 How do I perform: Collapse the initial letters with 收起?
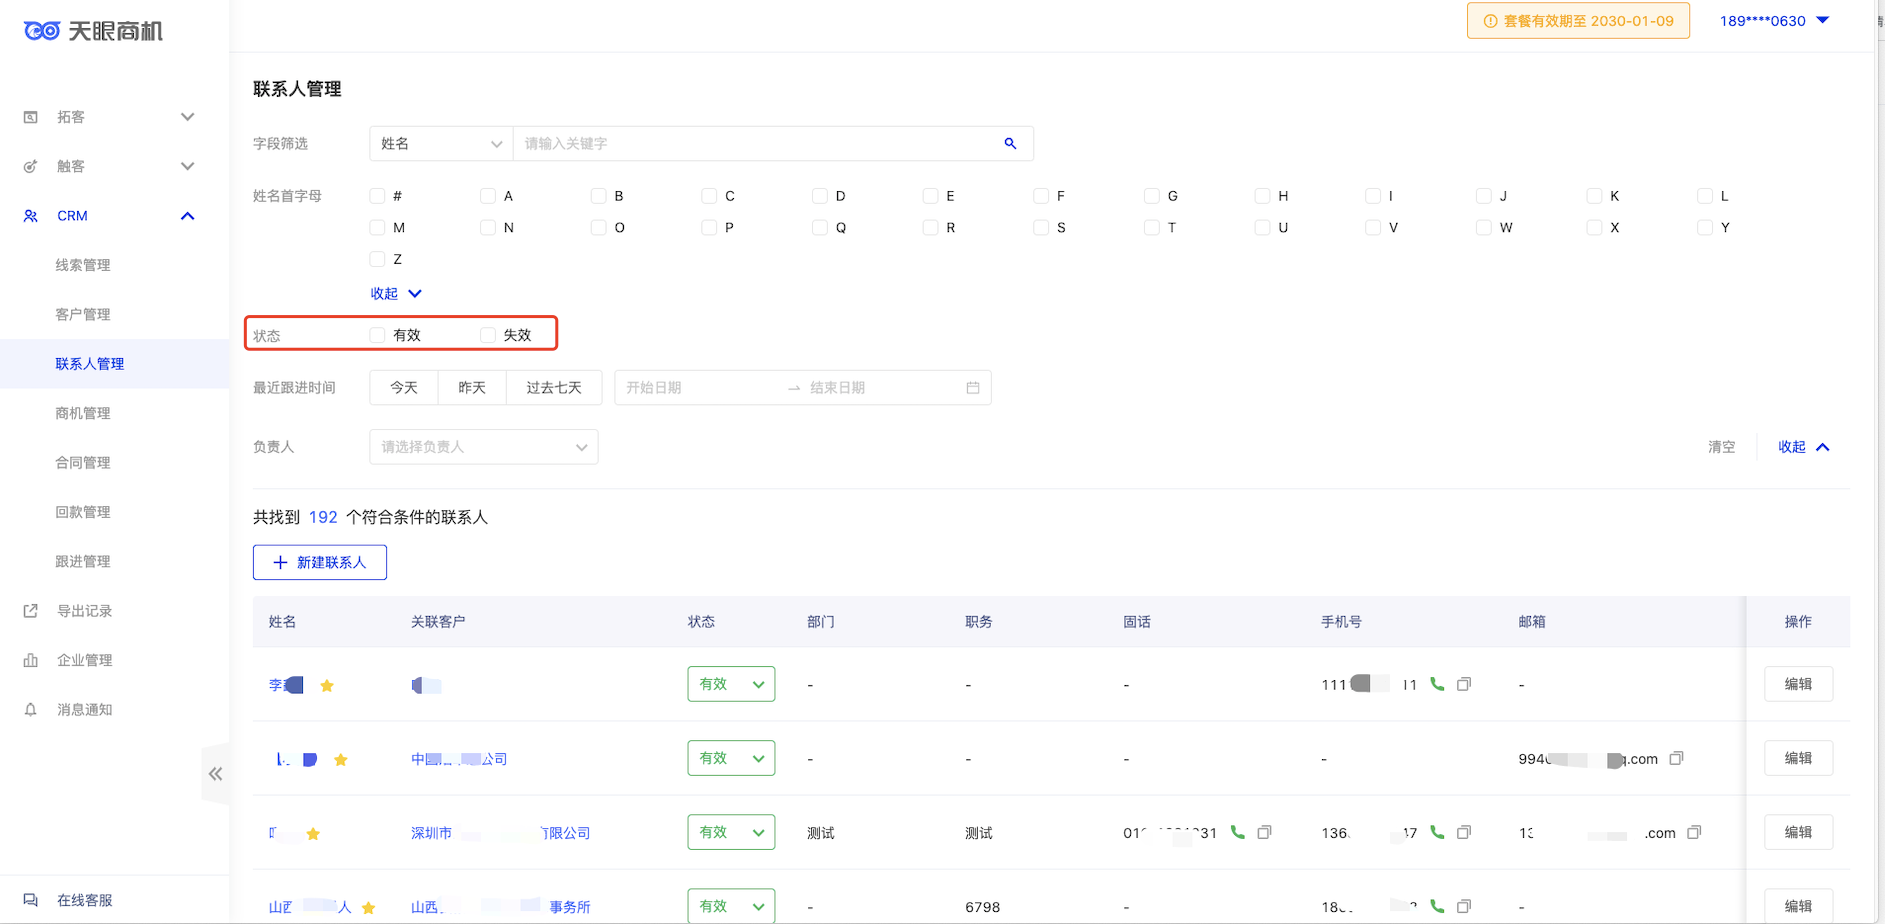tap(396, 294)
